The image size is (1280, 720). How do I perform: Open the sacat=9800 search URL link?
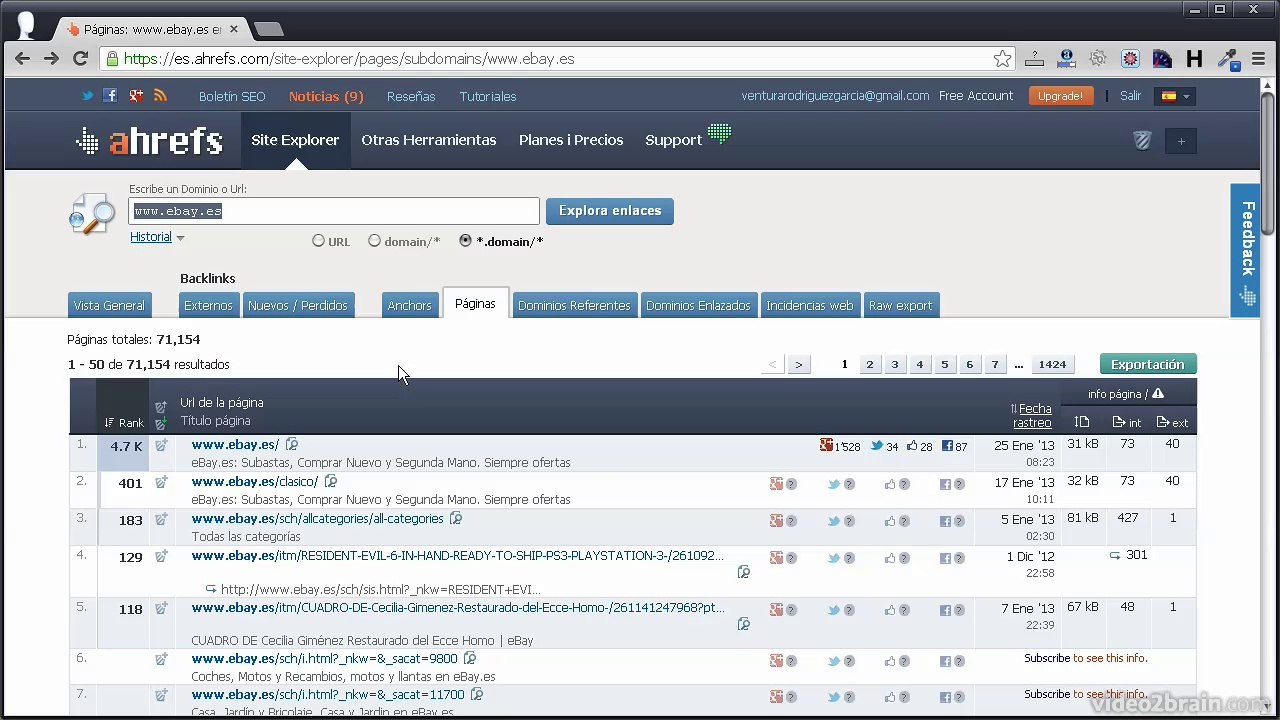point(324,658)
